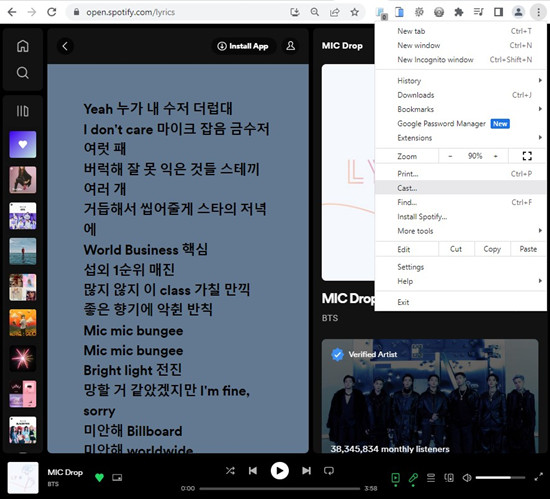
Task: Adjust the volume slider
Action: tap(500, 478)
